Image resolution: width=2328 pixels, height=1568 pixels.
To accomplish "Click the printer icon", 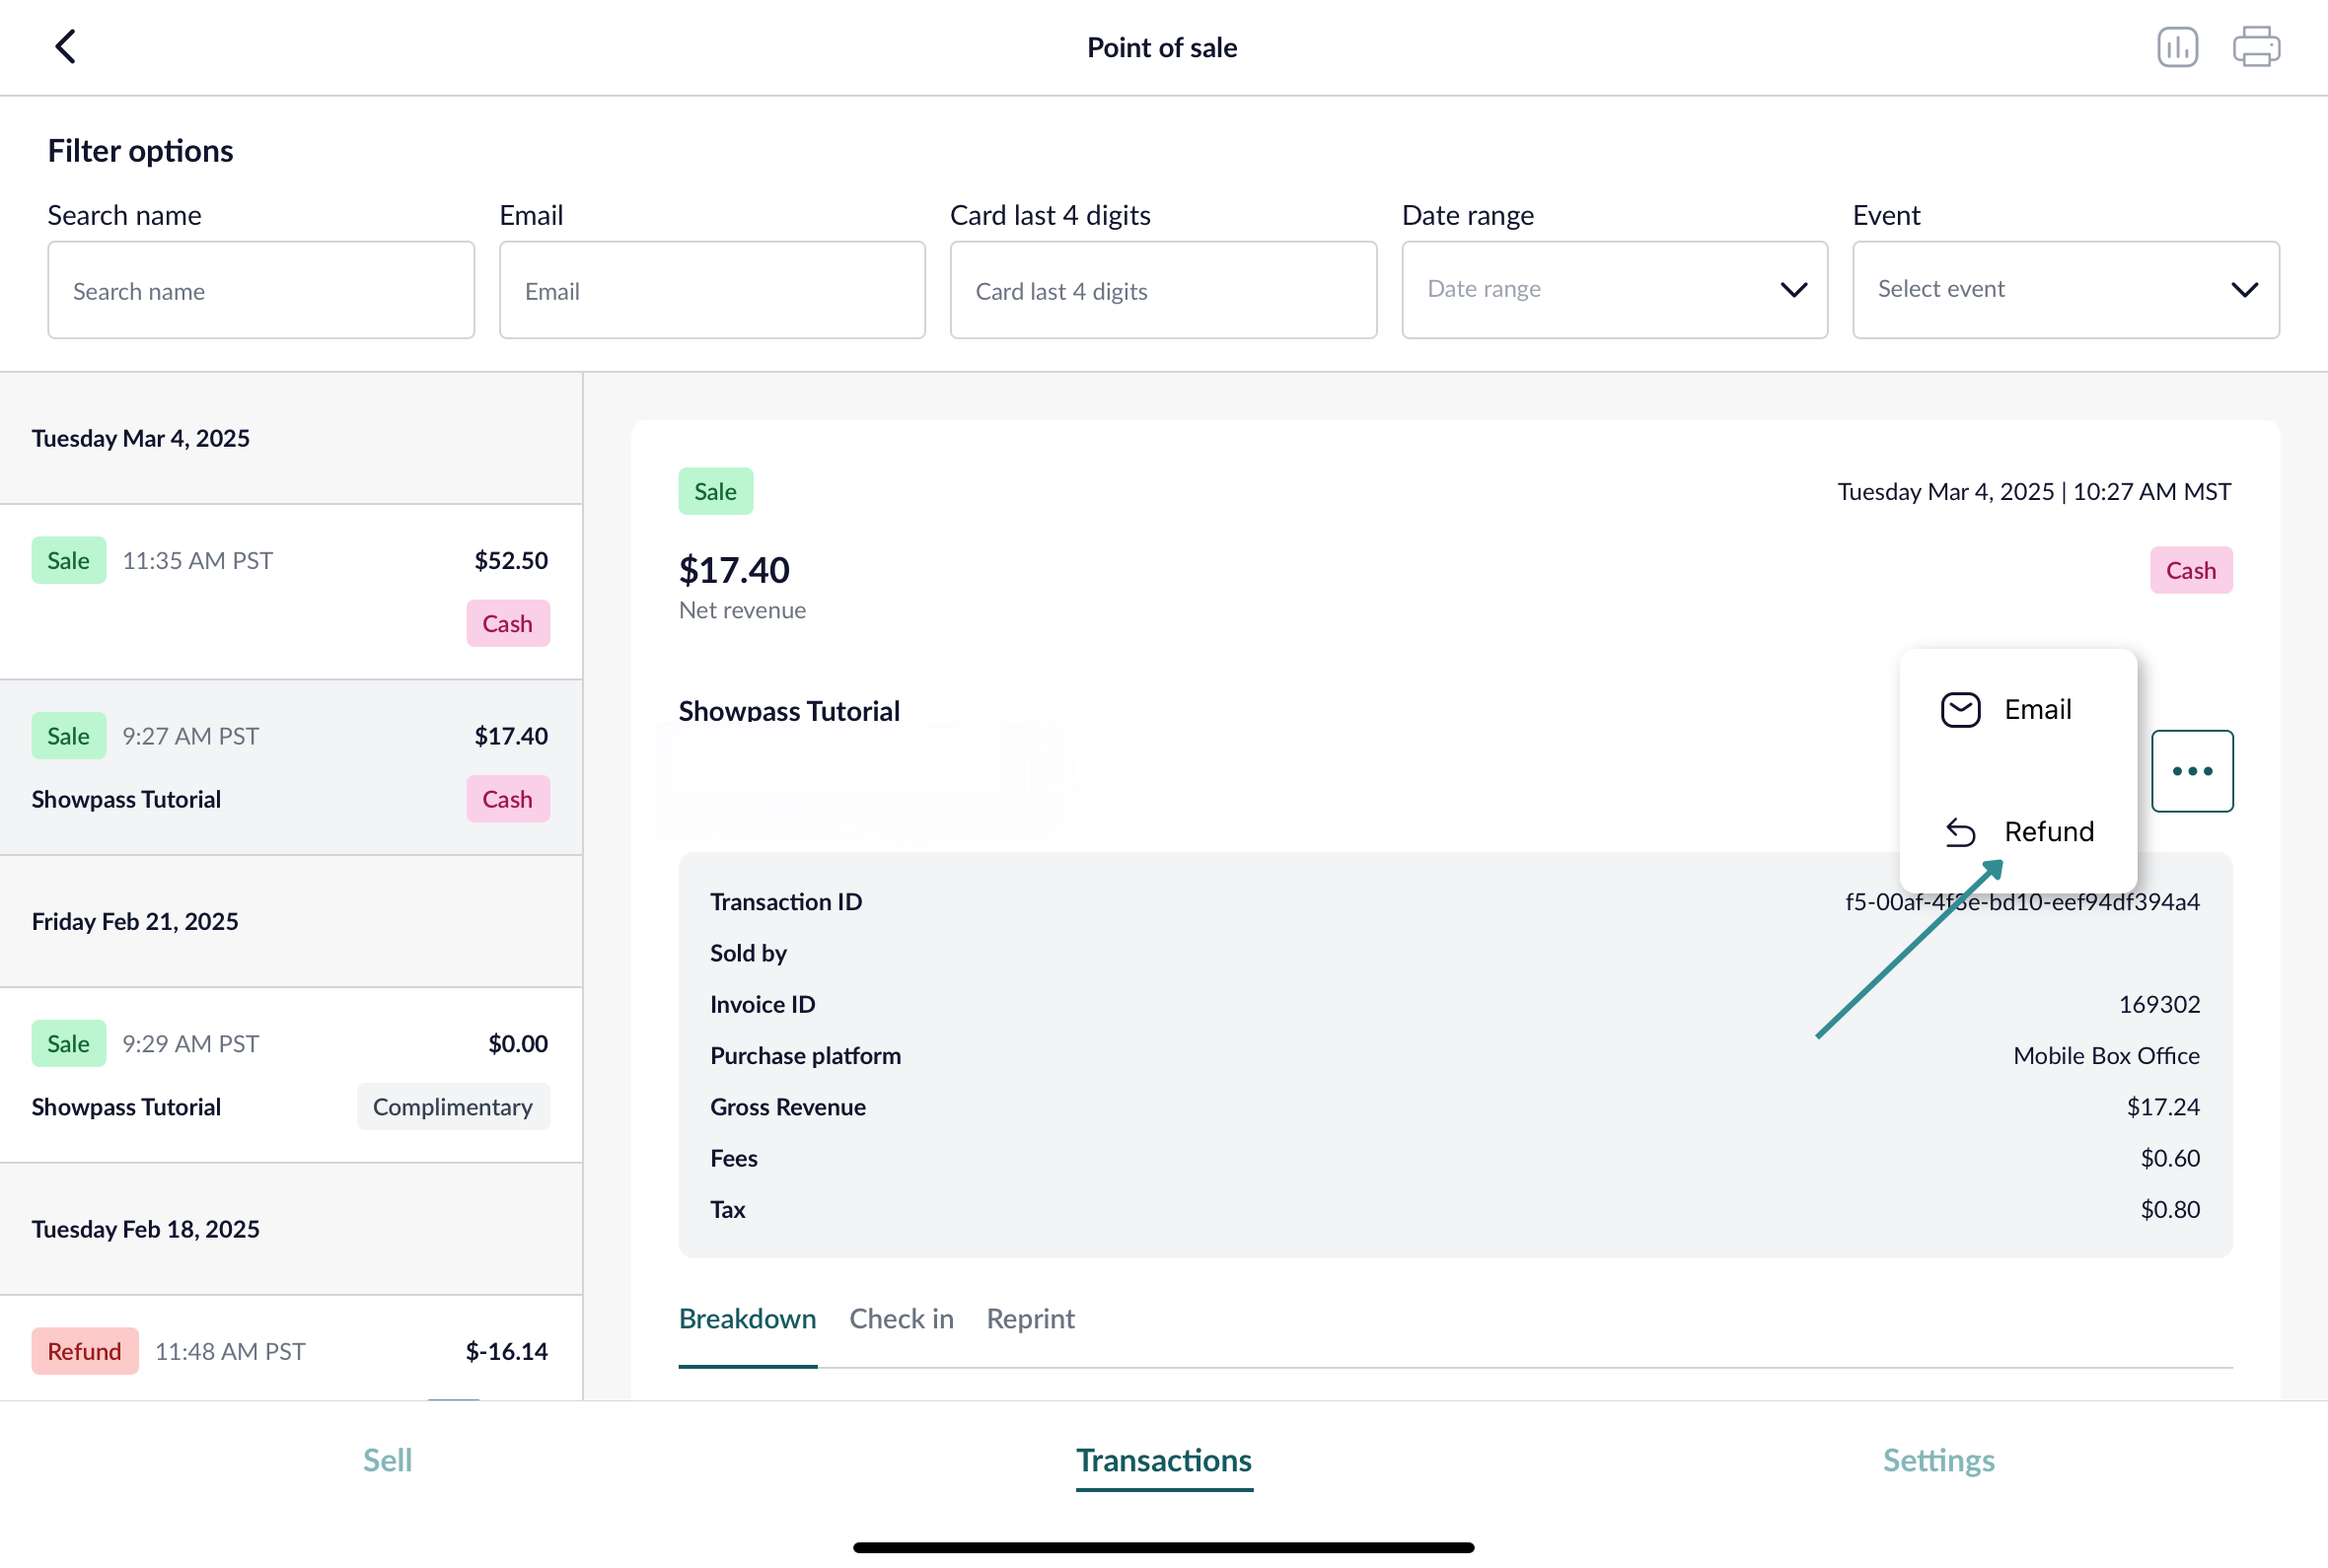I will 2256,47.
